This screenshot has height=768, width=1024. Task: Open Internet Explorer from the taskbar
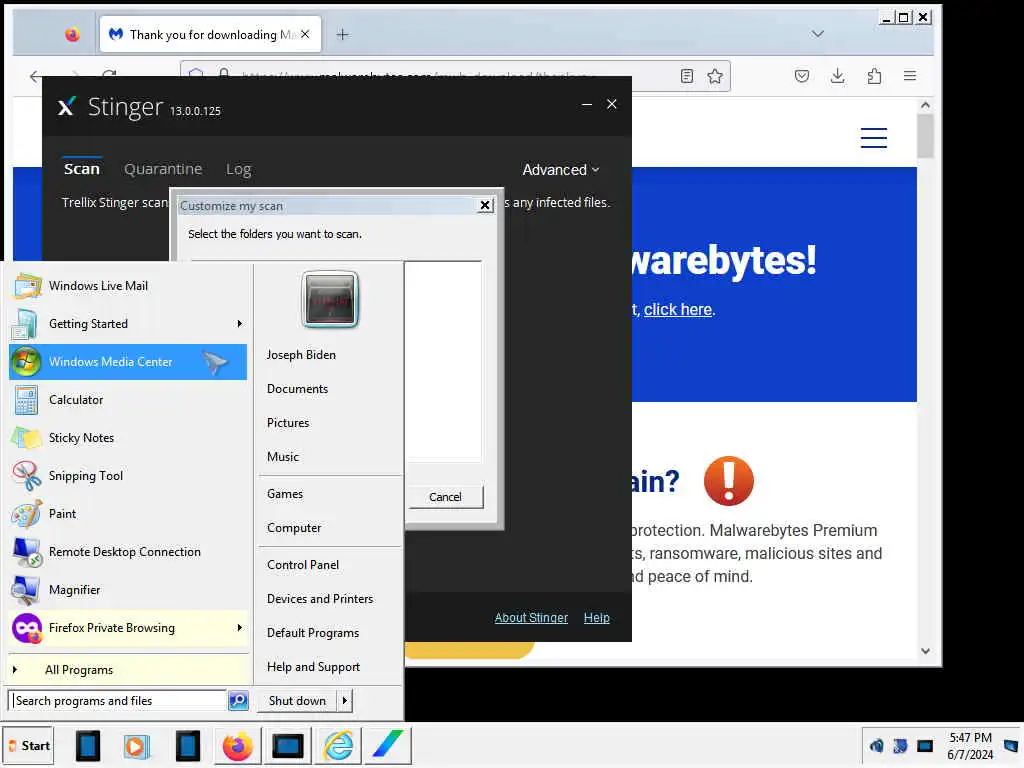(x=338, y=746)
